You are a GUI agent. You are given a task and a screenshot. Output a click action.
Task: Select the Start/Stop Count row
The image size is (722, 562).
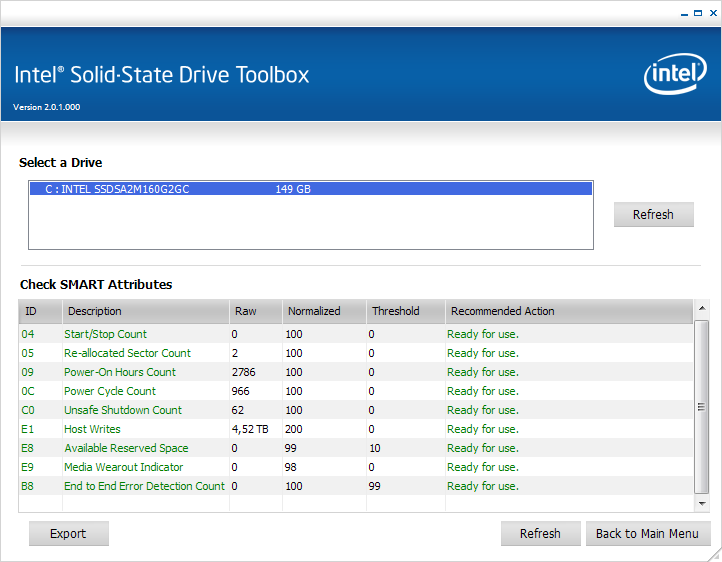coord(355,334)
